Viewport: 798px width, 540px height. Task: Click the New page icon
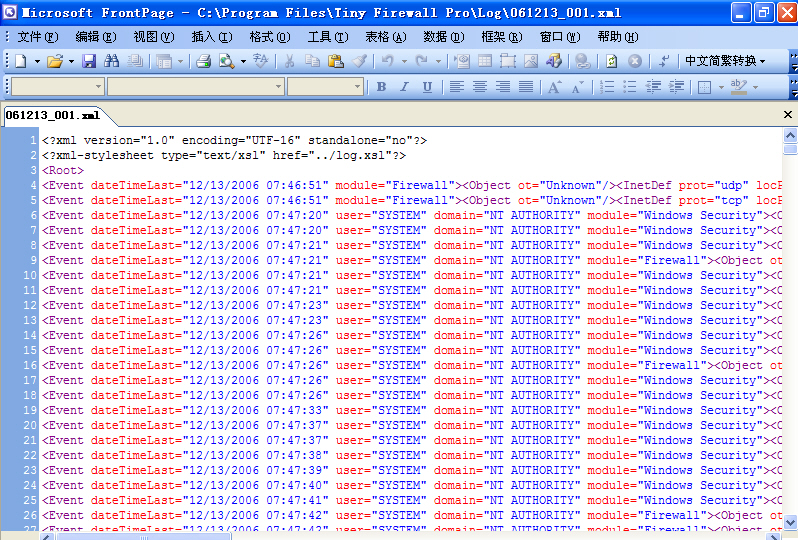[21, 62]
